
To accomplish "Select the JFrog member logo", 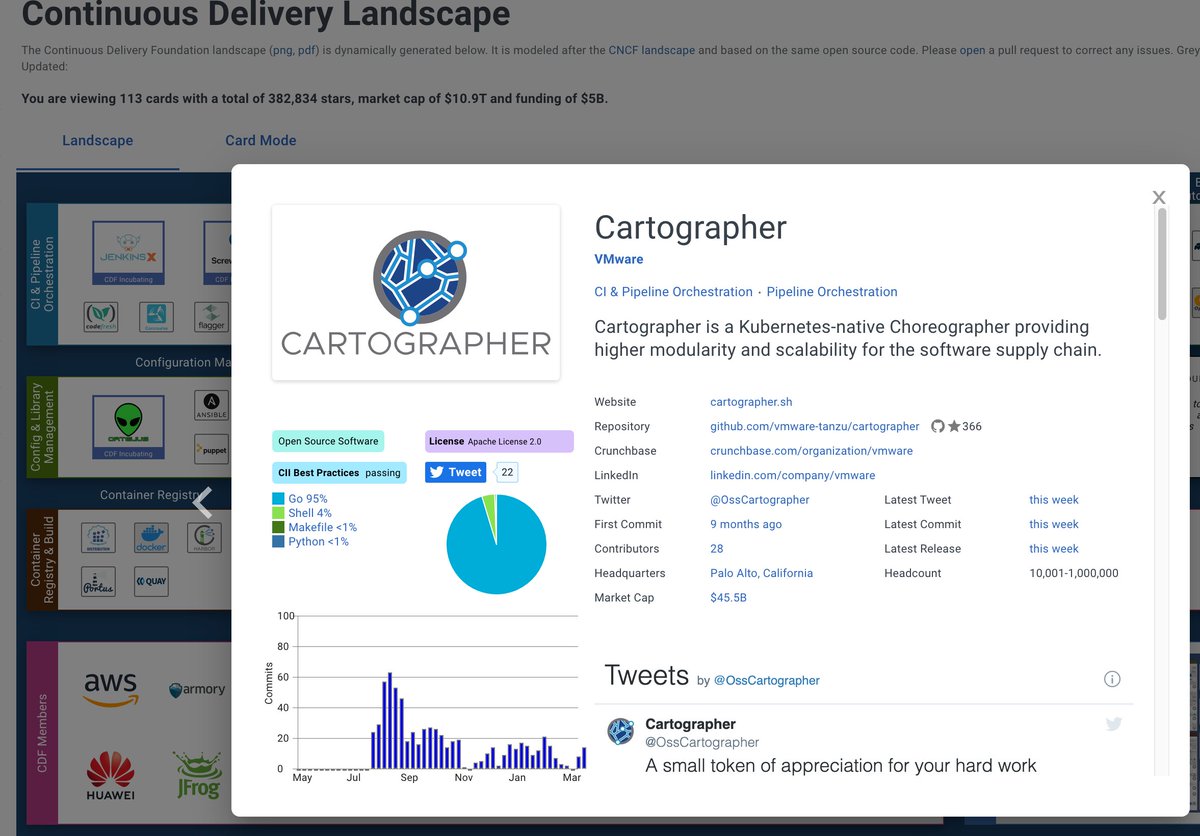I will (x=197, y=776).
